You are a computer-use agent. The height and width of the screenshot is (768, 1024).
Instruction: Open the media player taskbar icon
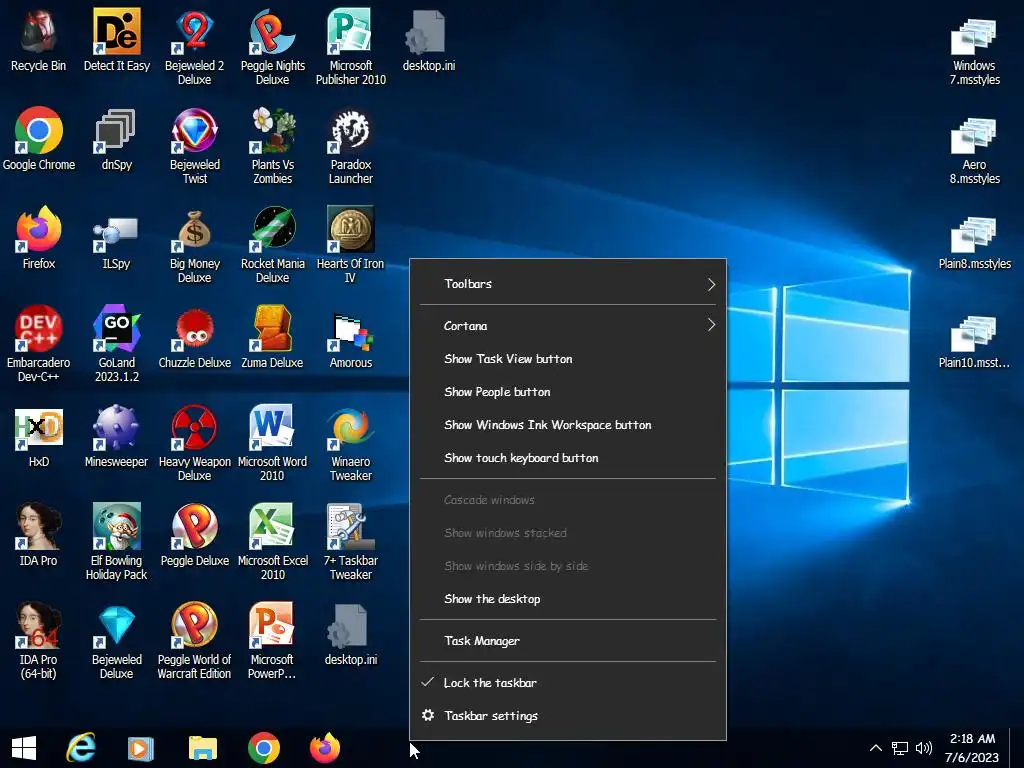[140, 748]
